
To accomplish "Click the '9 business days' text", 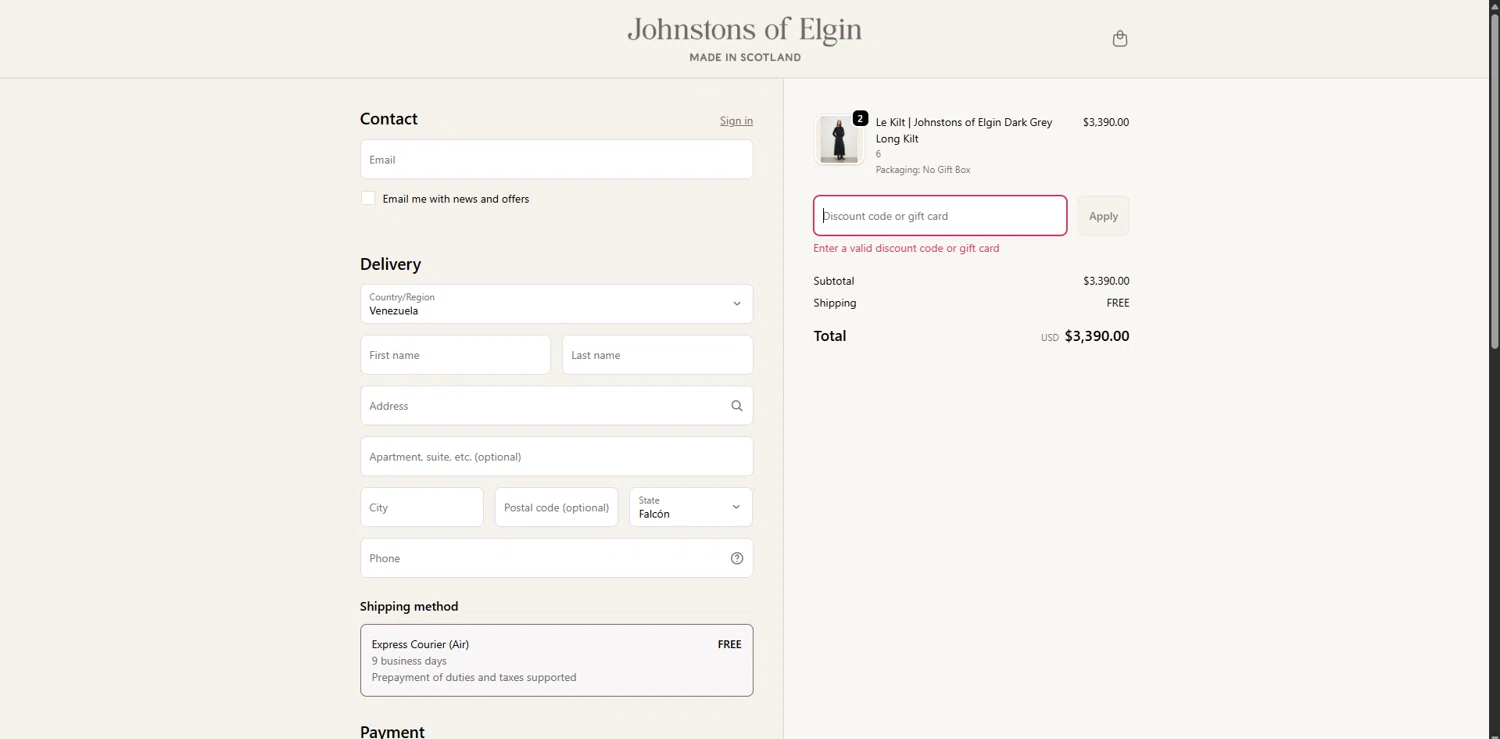I will coord(409,661).
